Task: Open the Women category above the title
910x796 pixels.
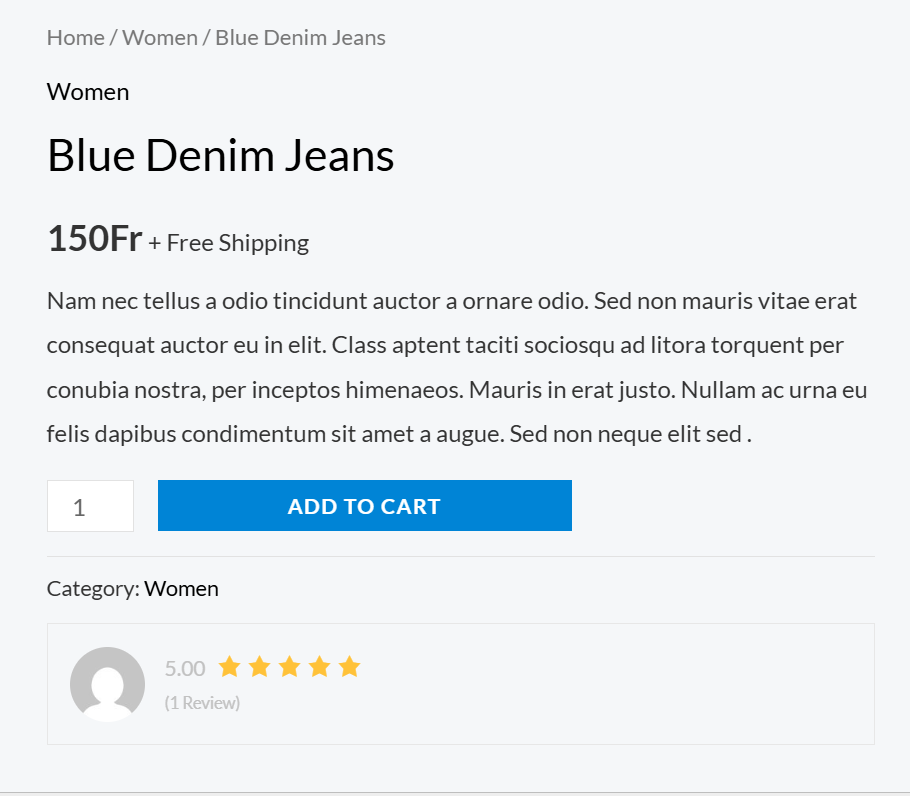Action: click(88, 92)
